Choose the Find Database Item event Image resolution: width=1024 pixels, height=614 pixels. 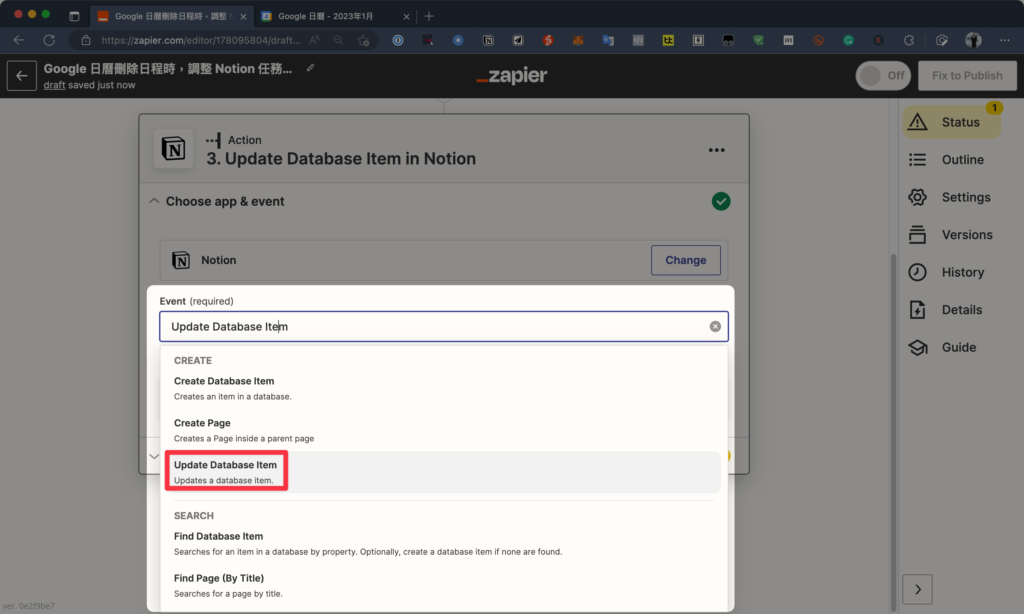pyautogui.click(x=443, y=543)
